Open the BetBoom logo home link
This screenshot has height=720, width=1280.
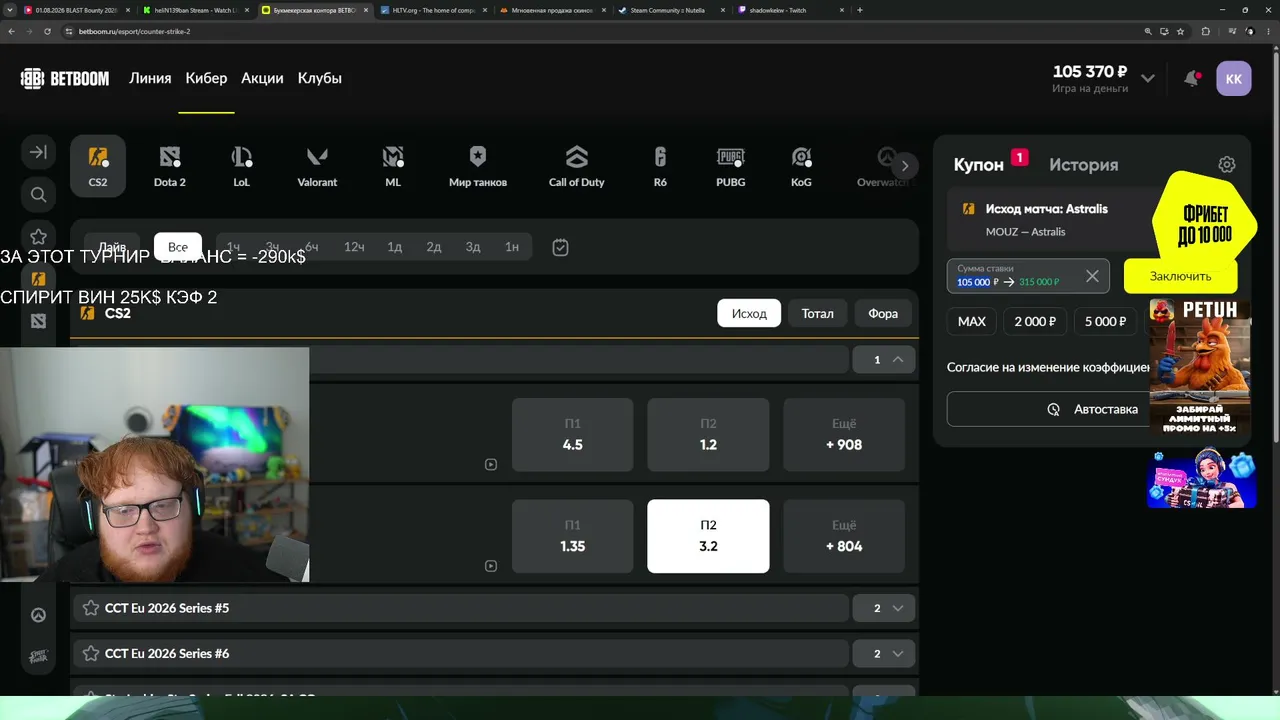pos(65,79)
